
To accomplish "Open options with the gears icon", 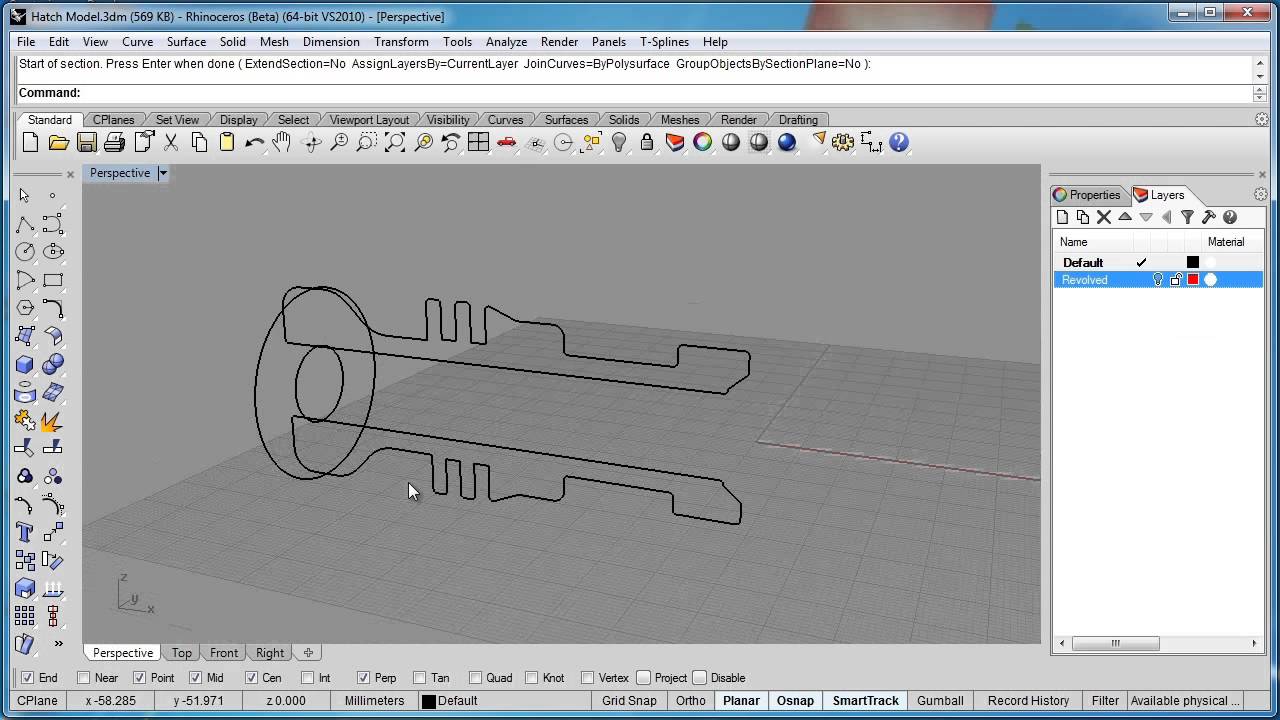I will pos(843,143).
